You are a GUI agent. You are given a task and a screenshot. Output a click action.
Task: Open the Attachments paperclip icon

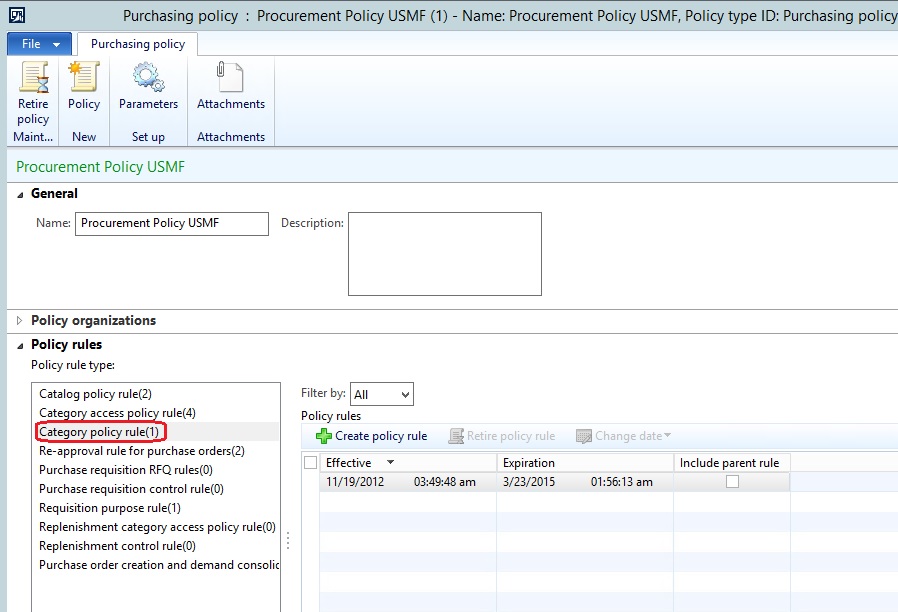[x=230, y=79]
